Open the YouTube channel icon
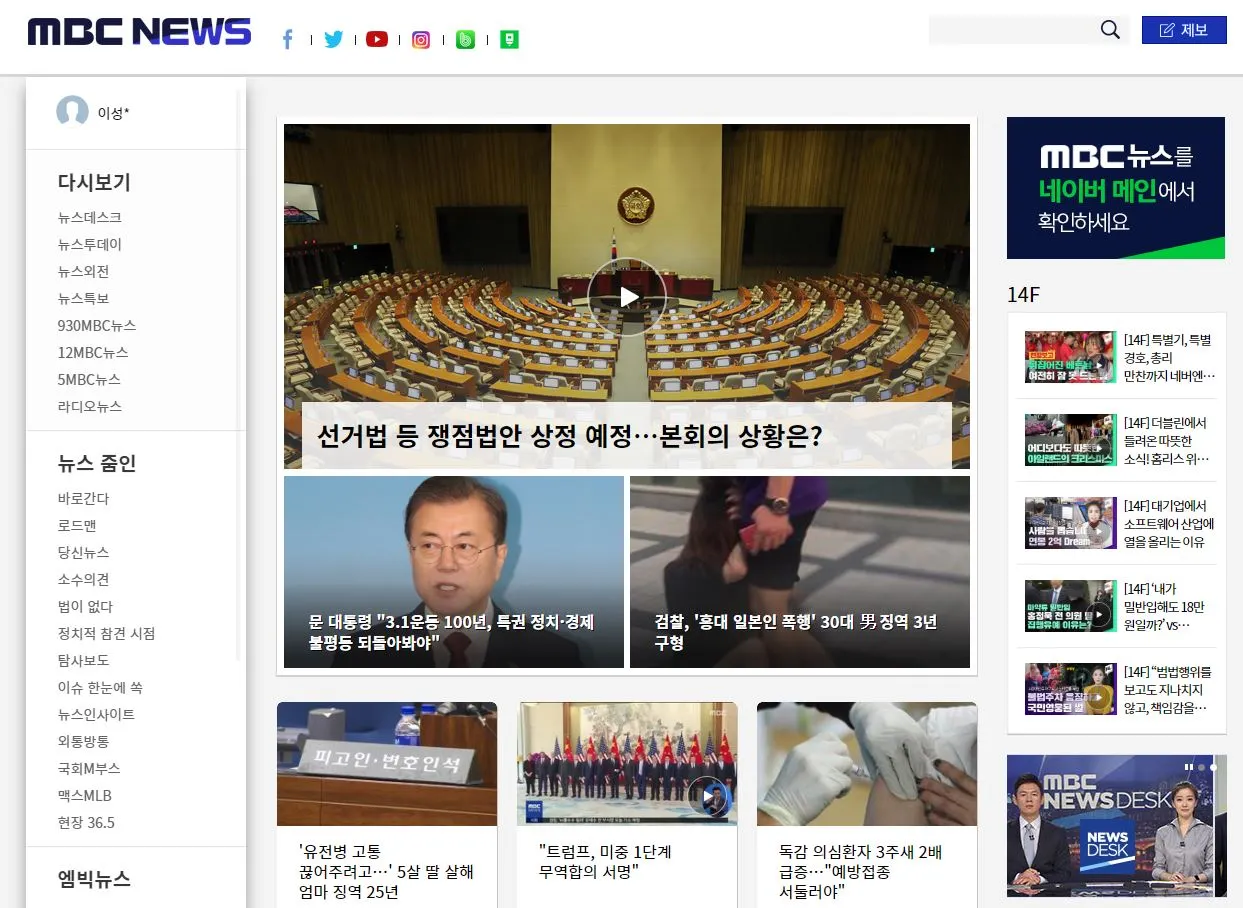This screenshot has width=1243, height=908. click(x=377, y=39)
